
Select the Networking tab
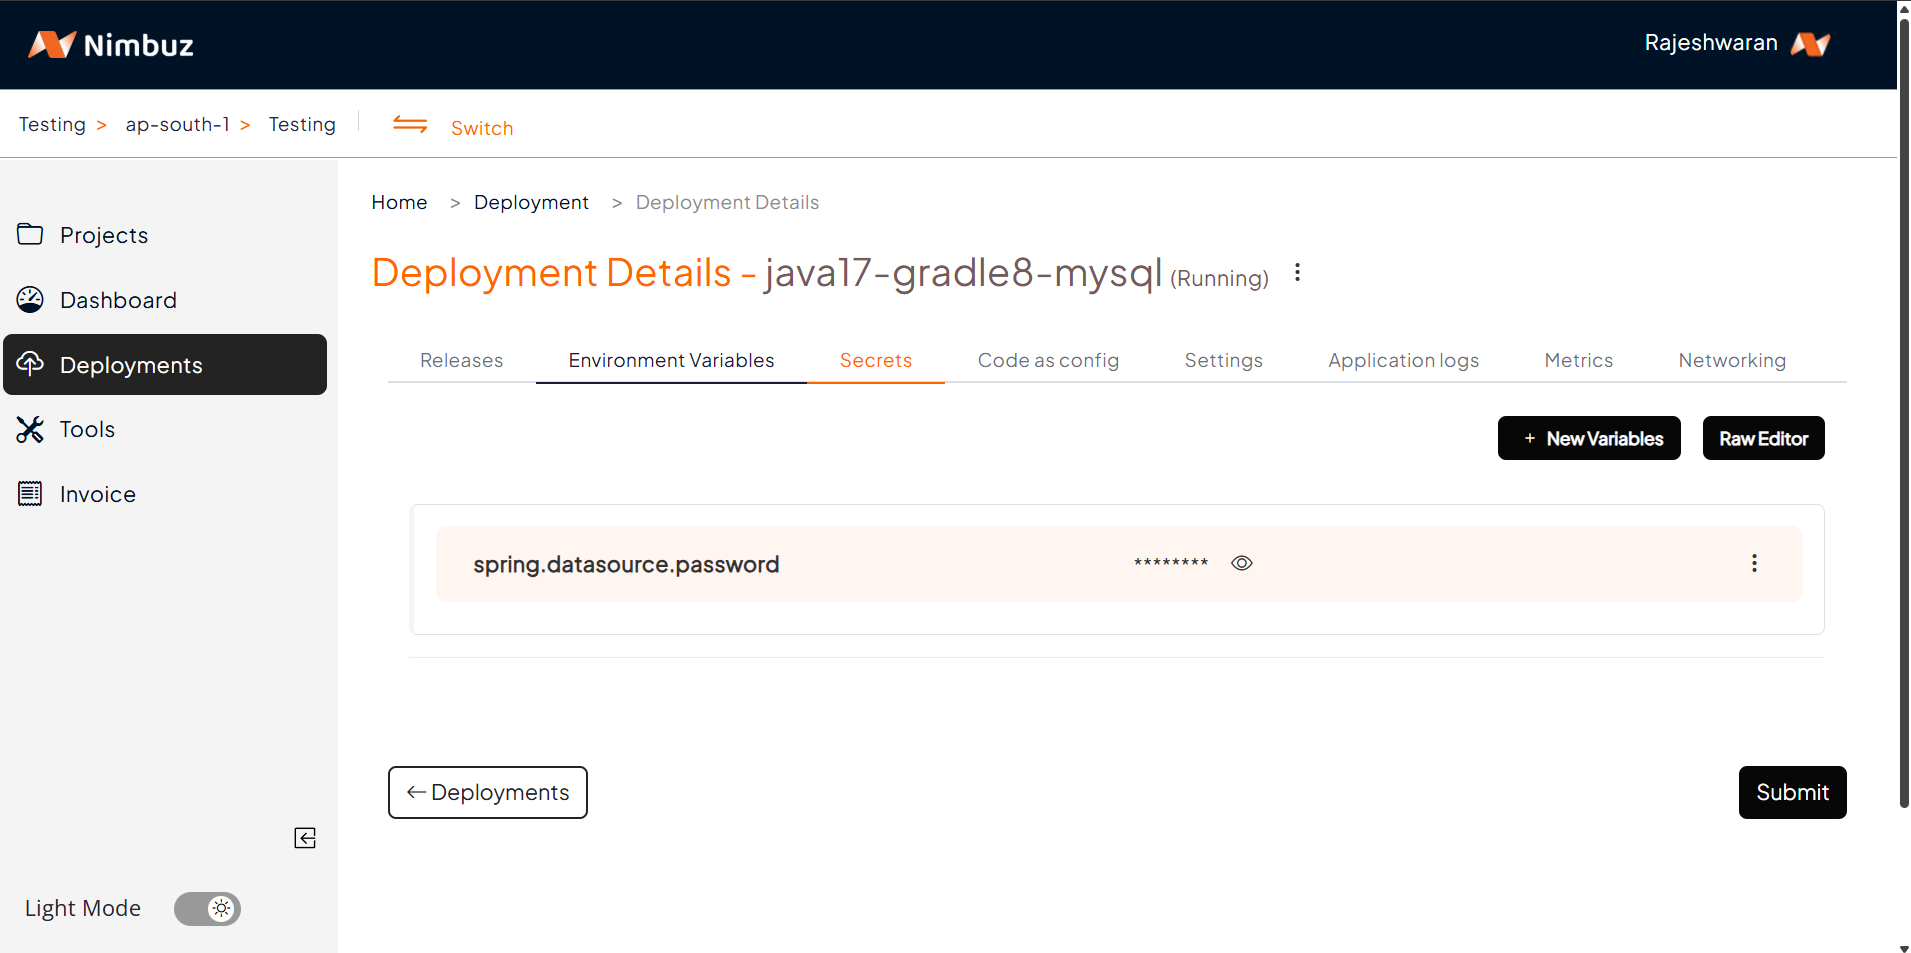tap(1732, 360)
